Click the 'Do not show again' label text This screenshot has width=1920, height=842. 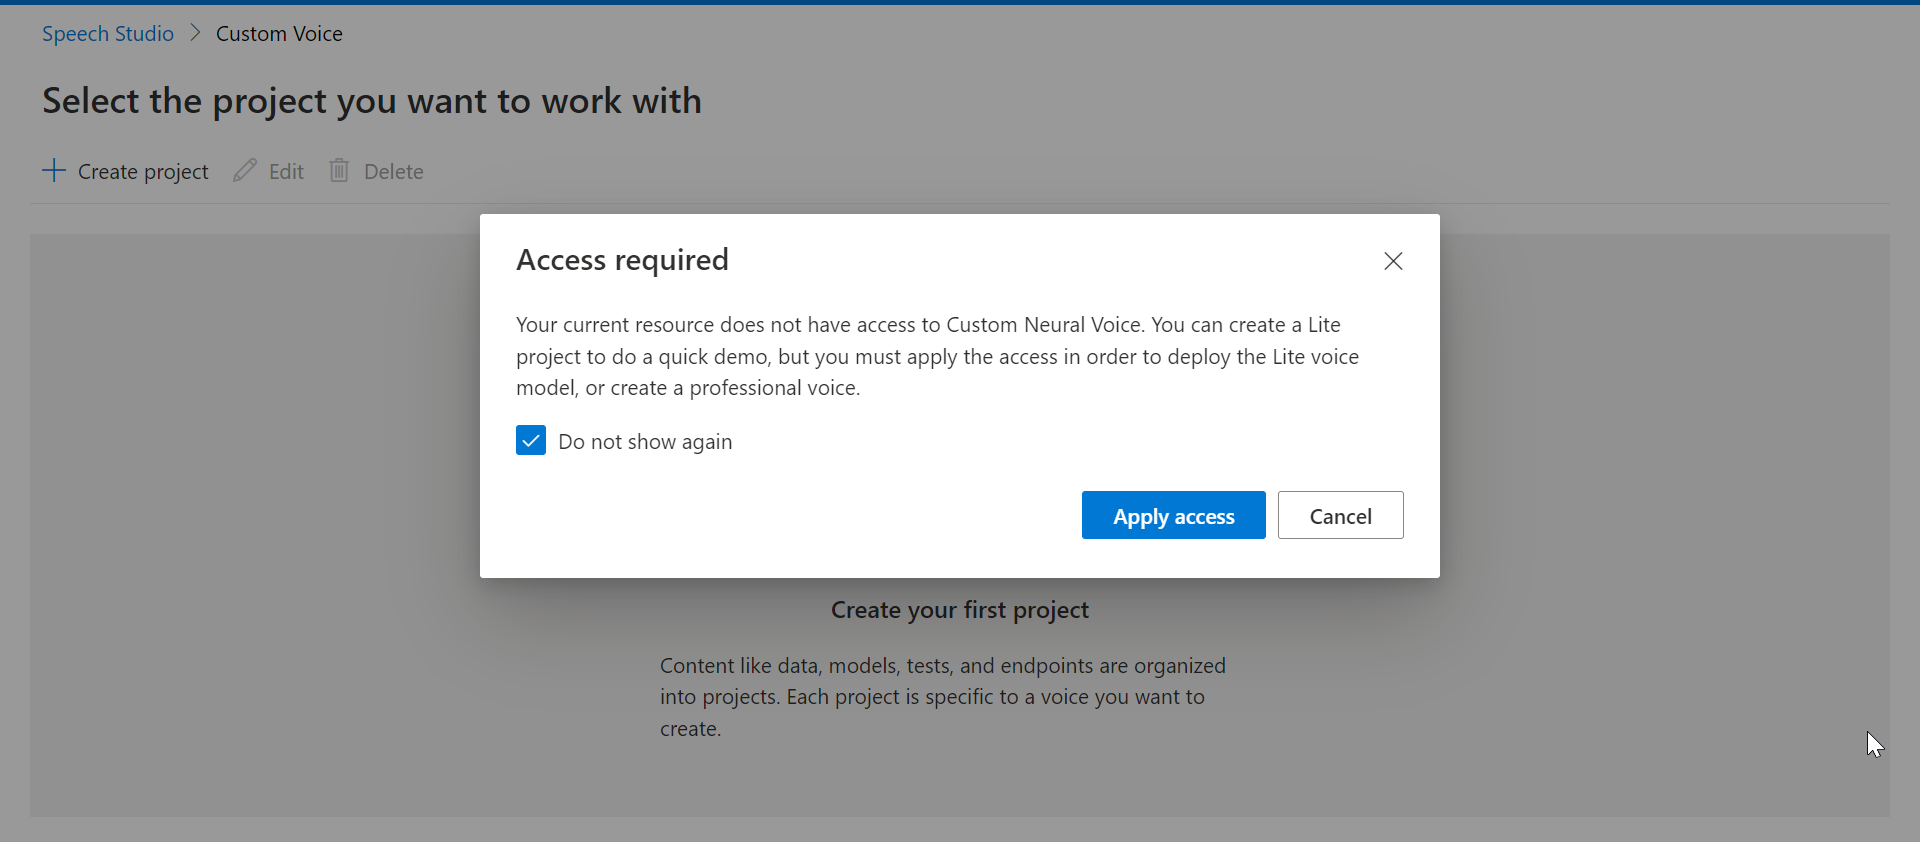coord(645,442)
